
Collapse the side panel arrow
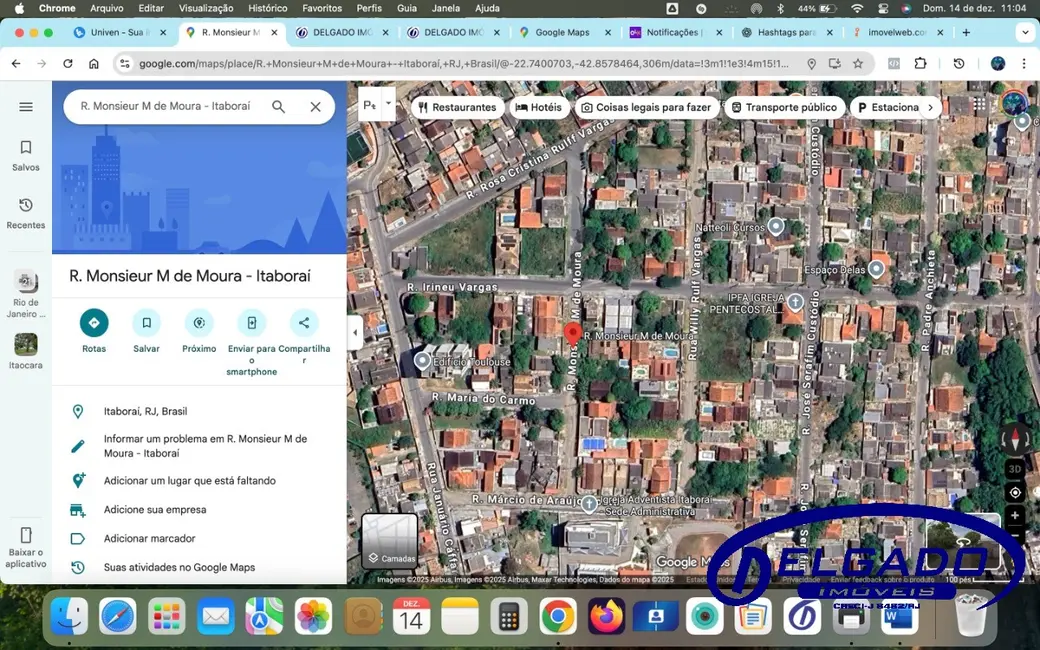355,333
